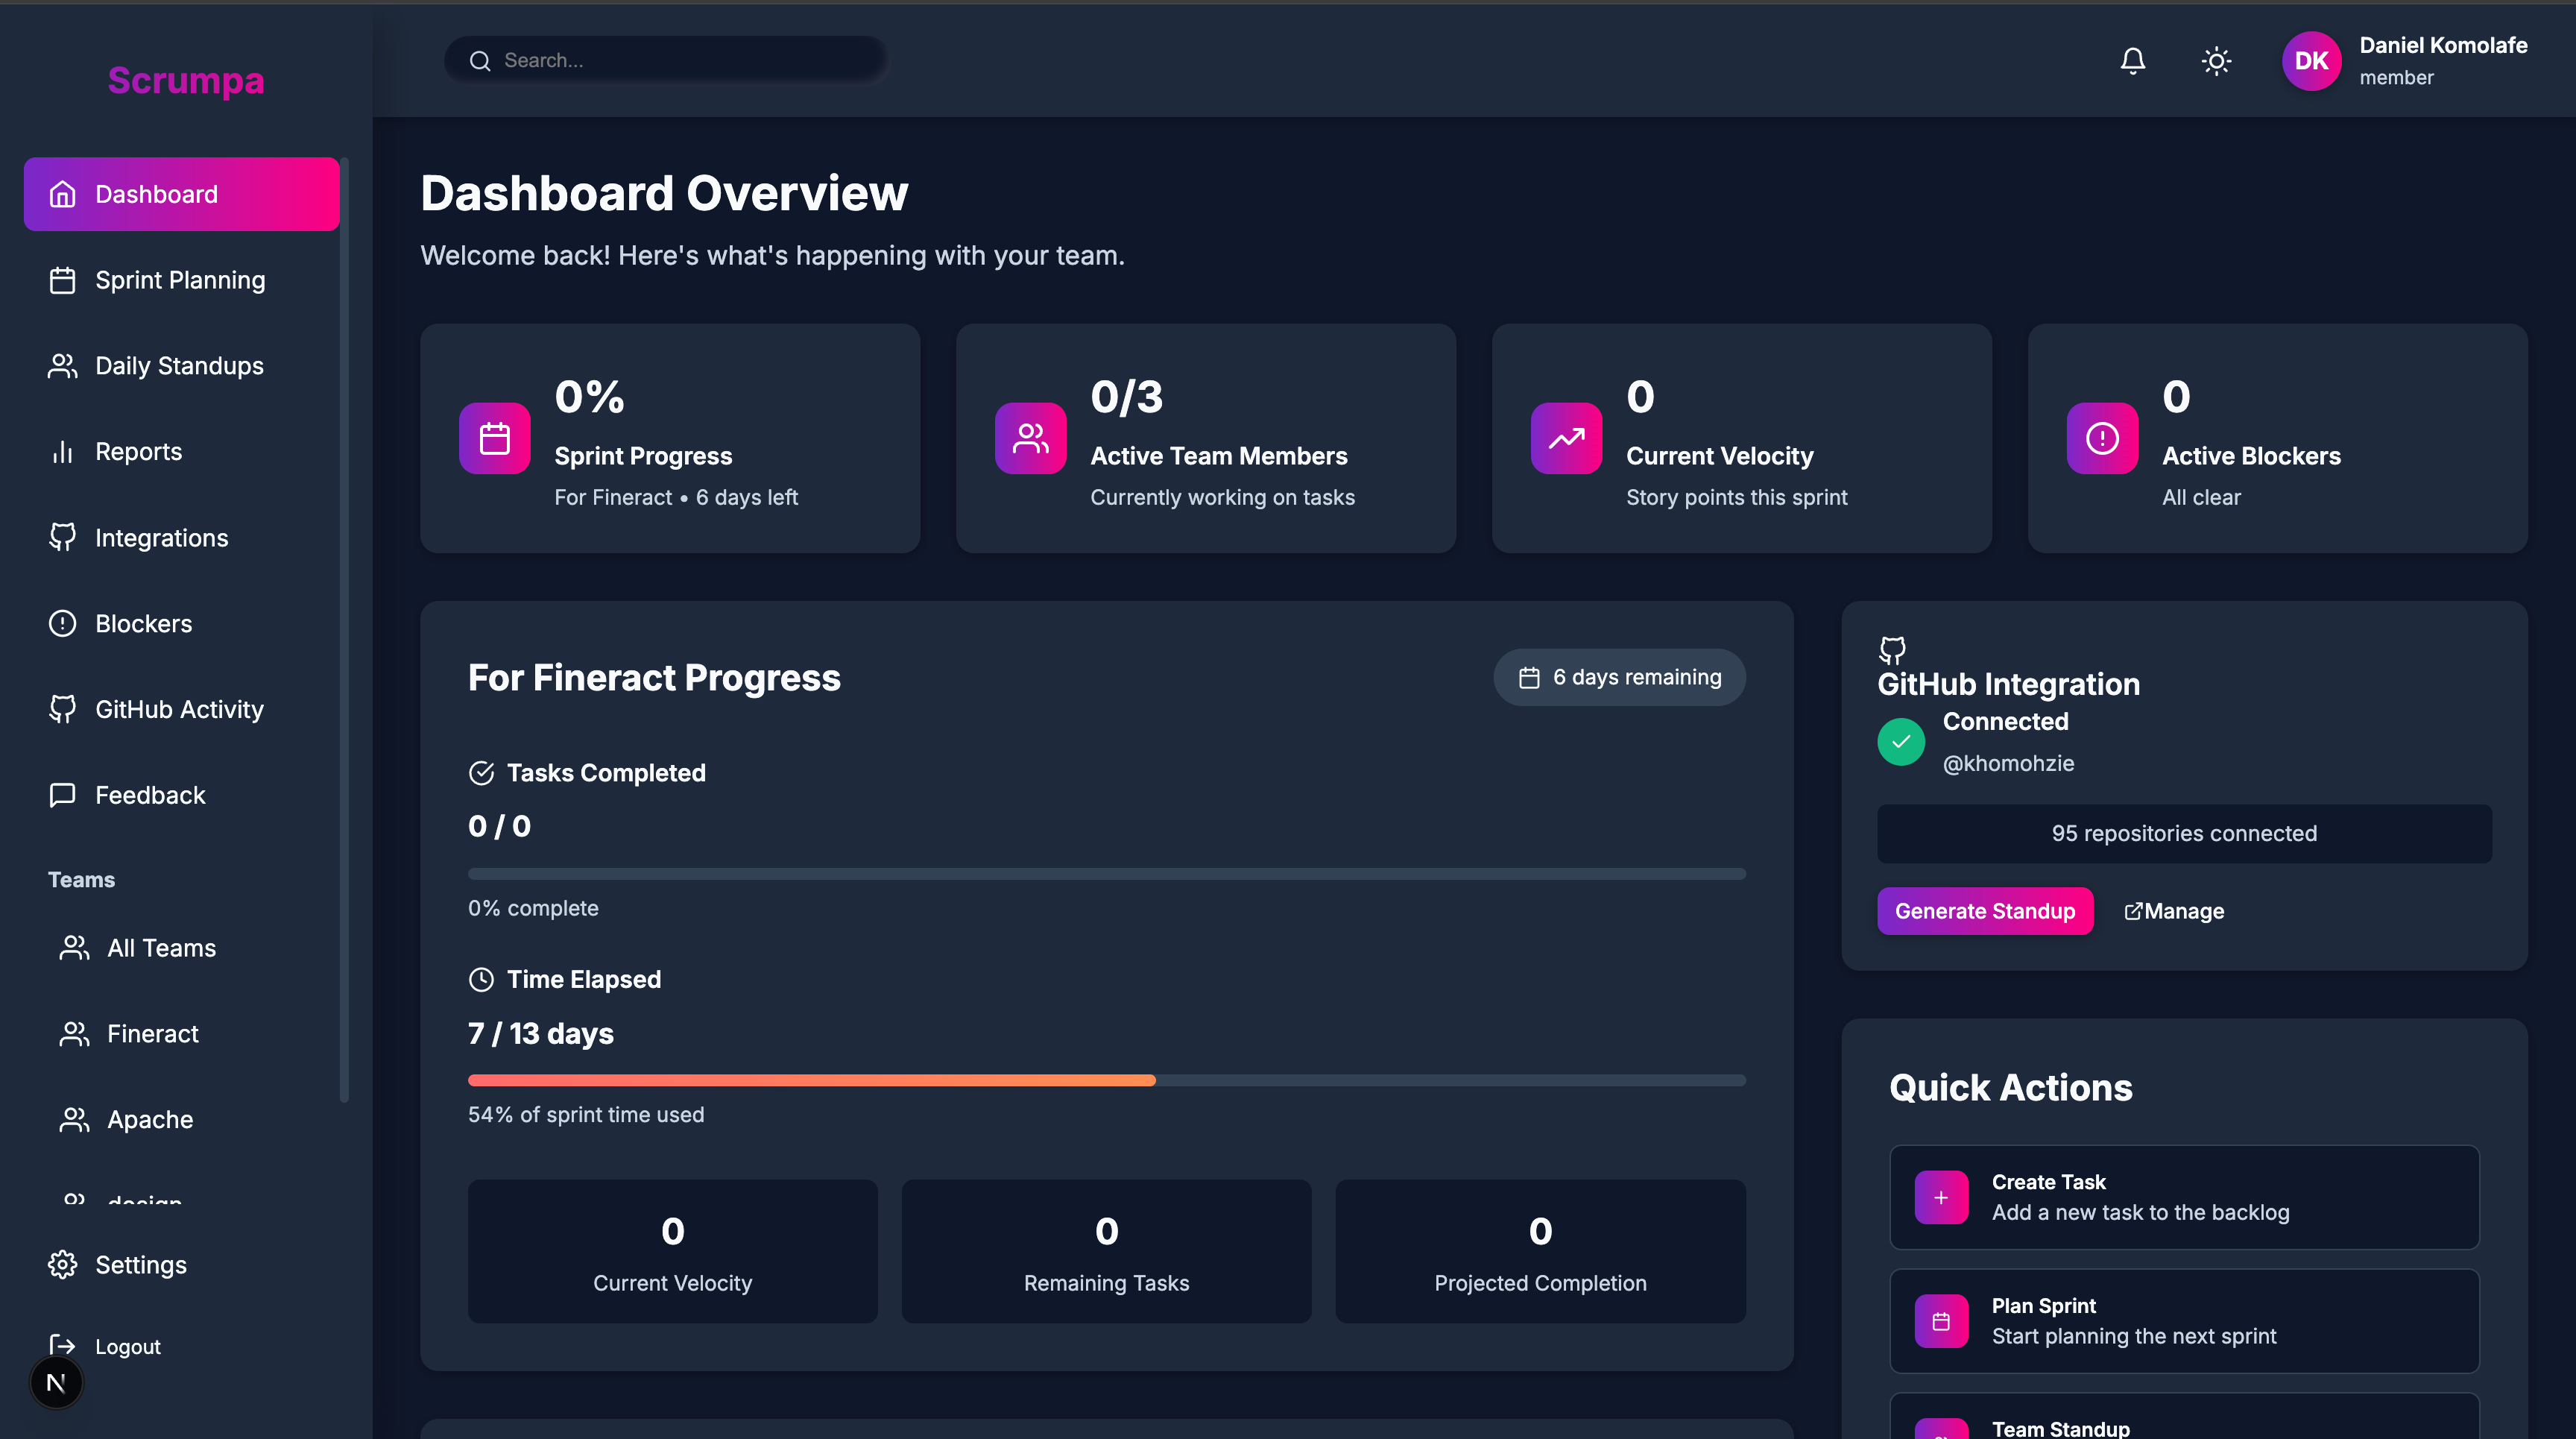2576x1439 pixels.
Task: Open the Manage GitHub link
Action: point(2174,911)
